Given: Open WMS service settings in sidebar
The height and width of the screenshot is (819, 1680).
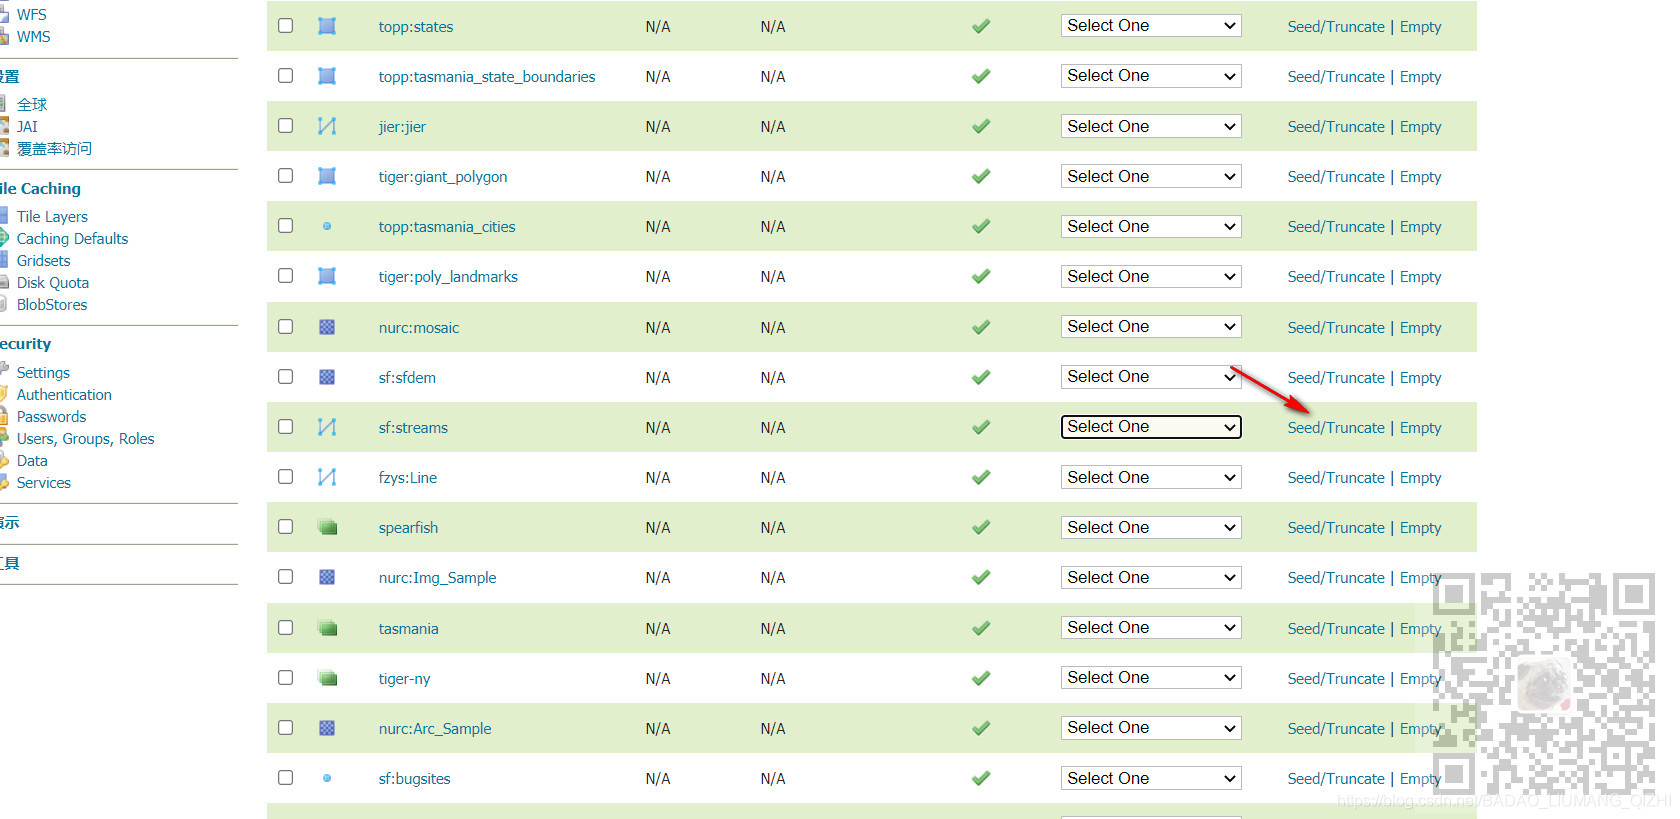Looking at the screenshot, I should point(33,36).
